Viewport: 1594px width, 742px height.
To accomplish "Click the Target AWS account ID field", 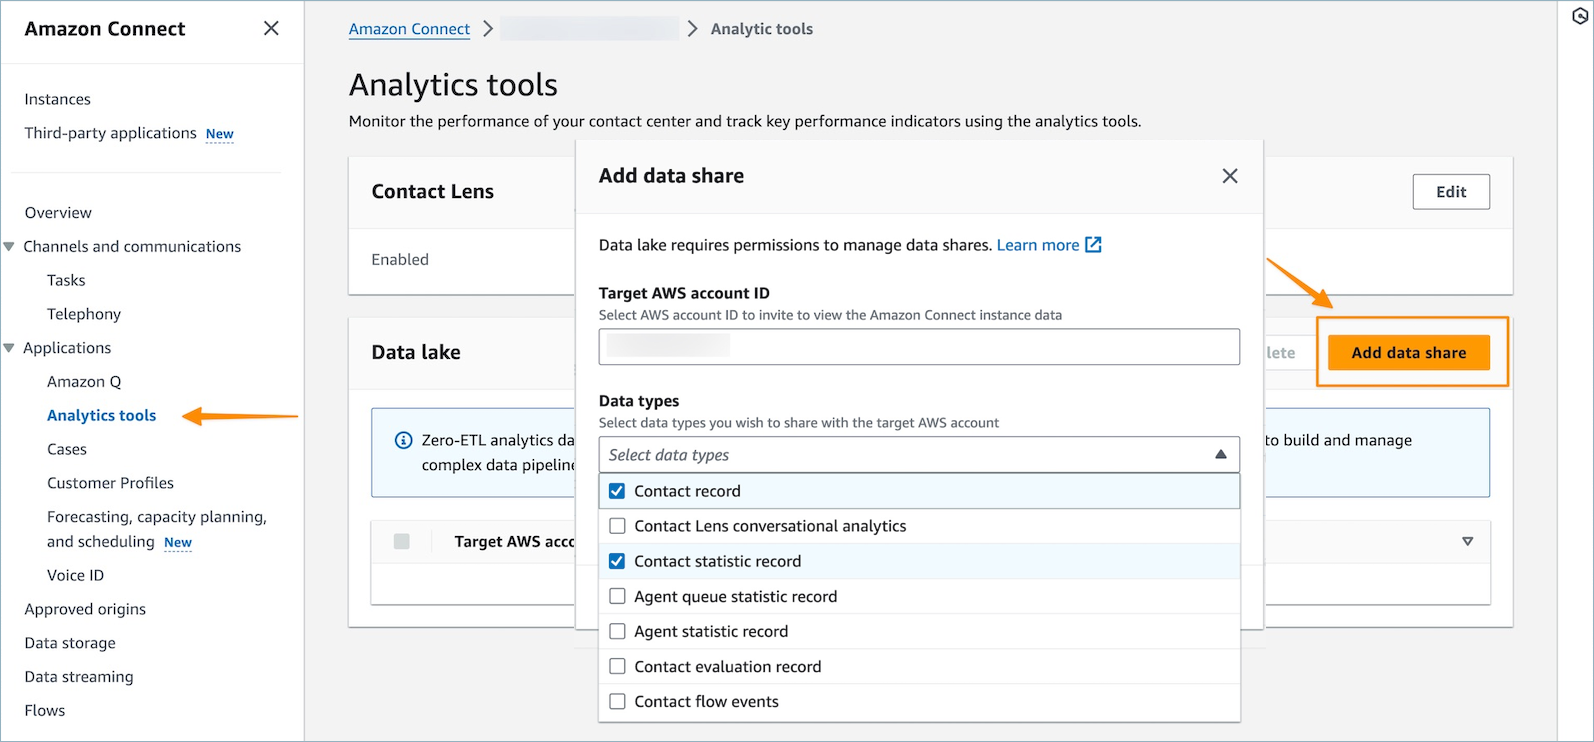I will point(918,347).
